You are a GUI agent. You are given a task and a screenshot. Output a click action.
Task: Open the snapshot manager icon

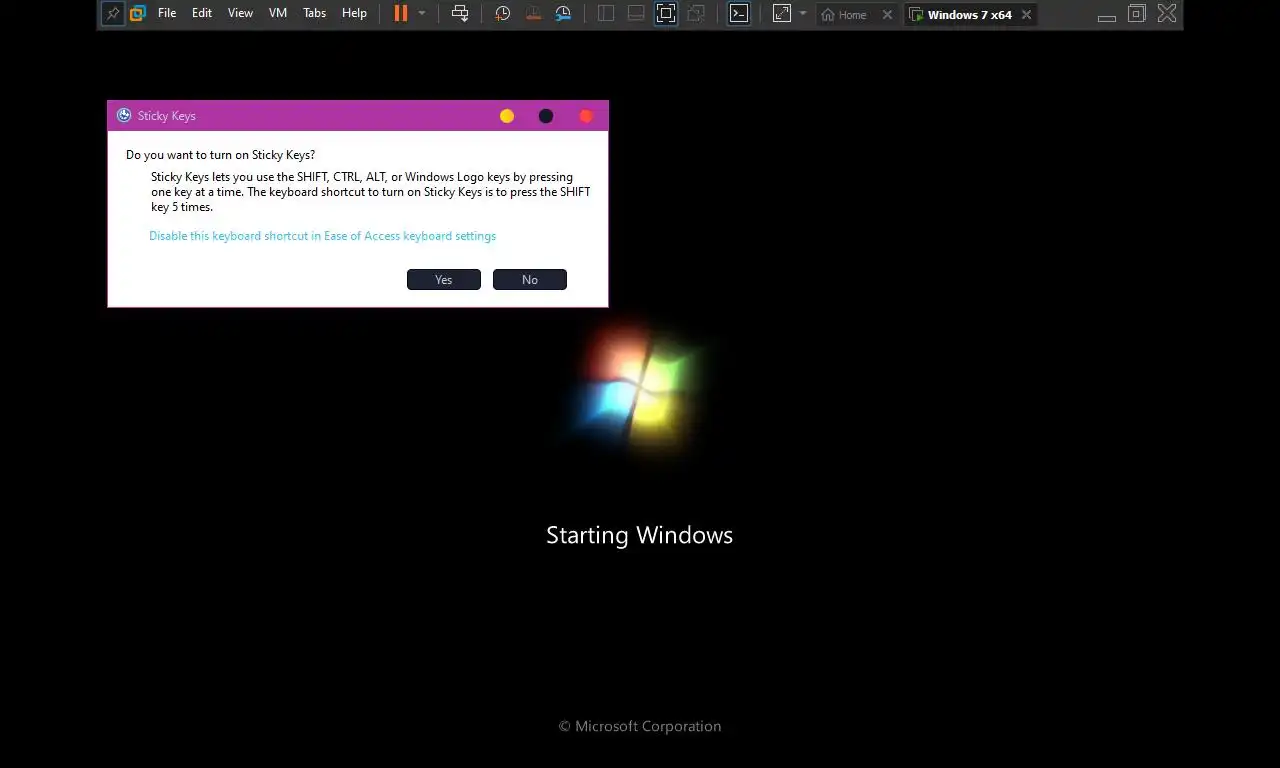click(x=563, y=14)
